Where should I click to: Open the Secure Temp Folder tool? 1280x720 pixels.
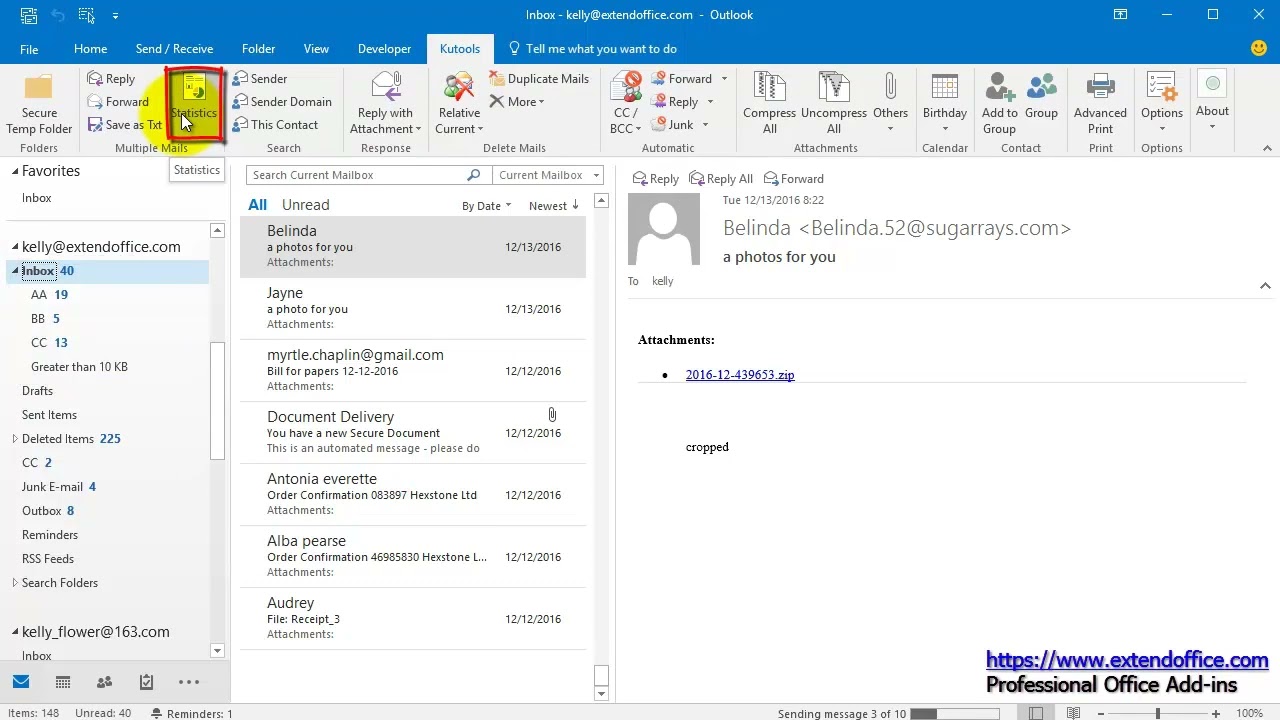(39, 104)
